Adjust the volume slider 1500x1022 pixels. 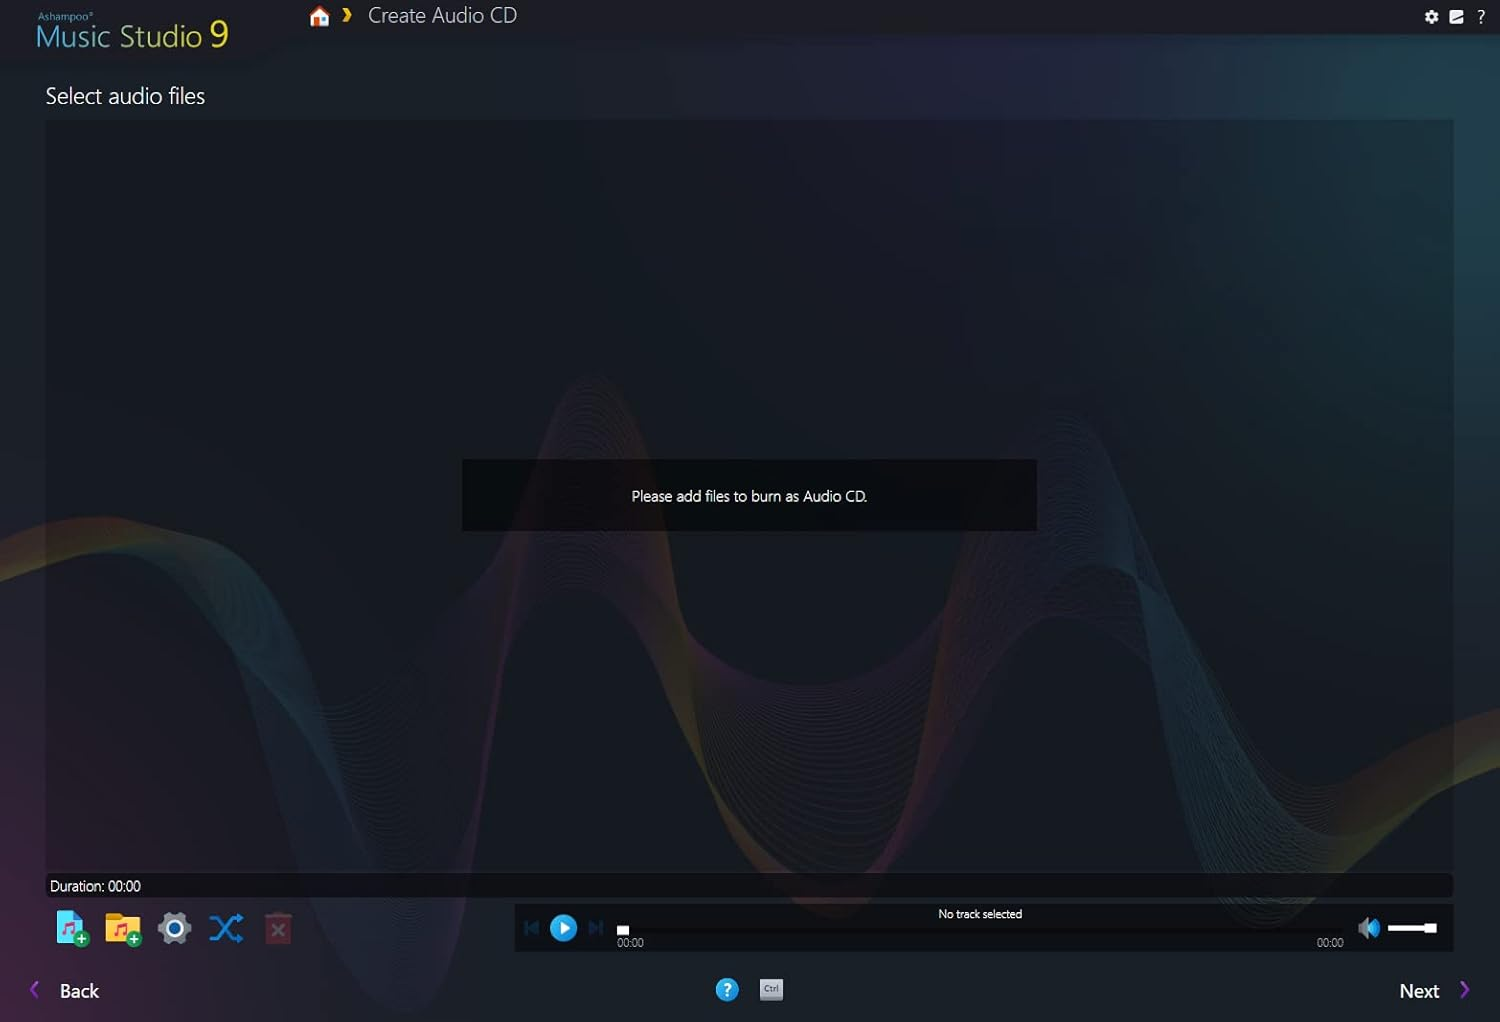[1412, 927]
